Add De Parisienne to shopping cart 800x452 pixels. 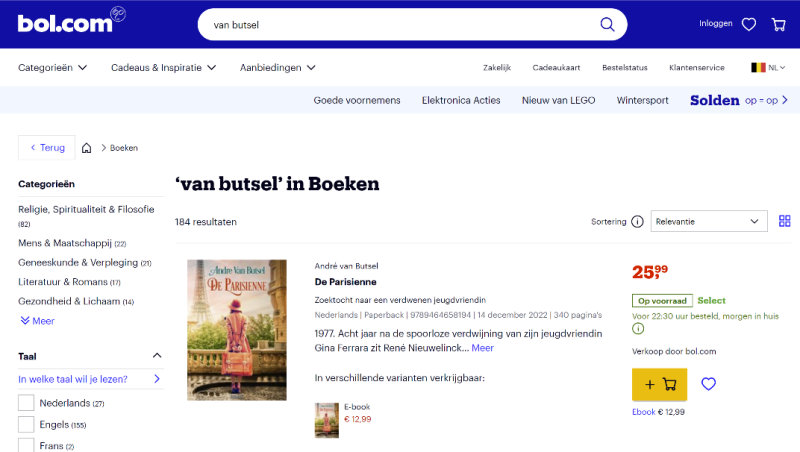click(x=659, y=384)
